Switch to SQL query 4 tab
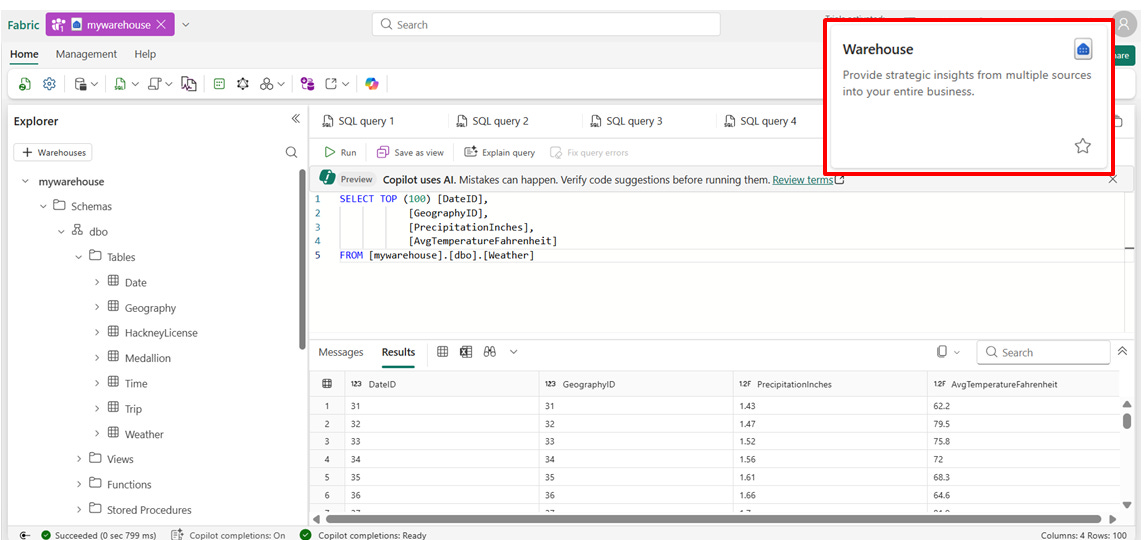Viewport: 1144px width, 540px height. [x=760, y=121]
